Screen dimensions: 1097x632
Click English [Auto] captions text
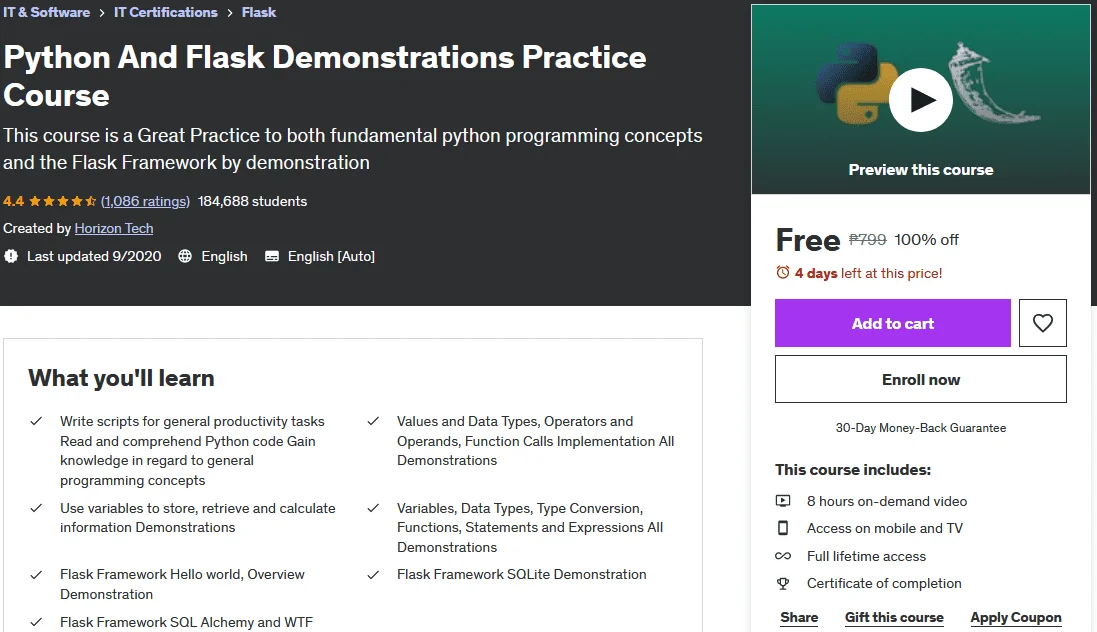[332, 256]
